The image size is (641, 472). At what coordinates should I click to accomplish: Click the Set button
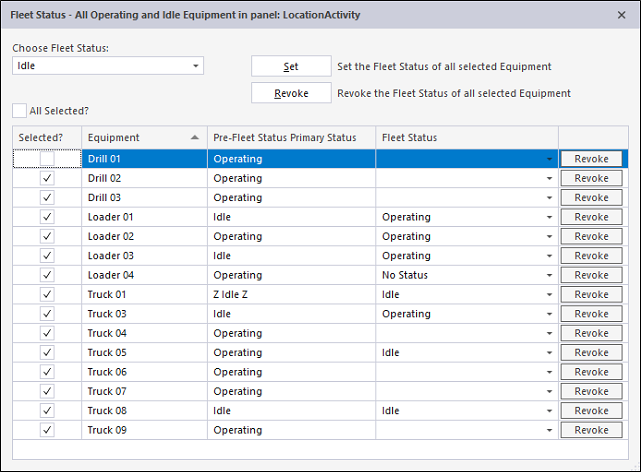click(x=290, y=67)
